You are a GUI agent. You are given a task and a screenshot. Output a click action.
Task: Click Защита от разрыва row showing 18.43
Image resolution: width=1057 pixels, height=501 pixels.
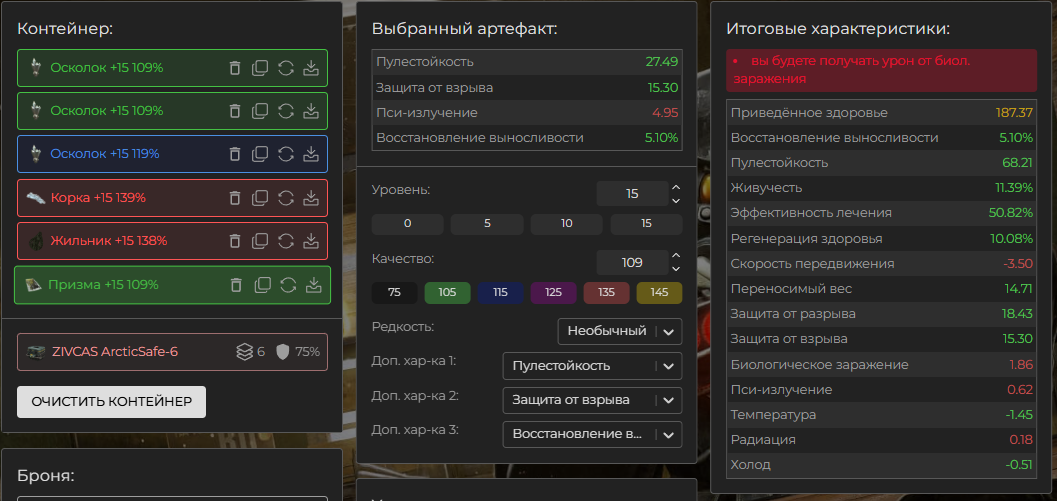(x=881, y=314)
